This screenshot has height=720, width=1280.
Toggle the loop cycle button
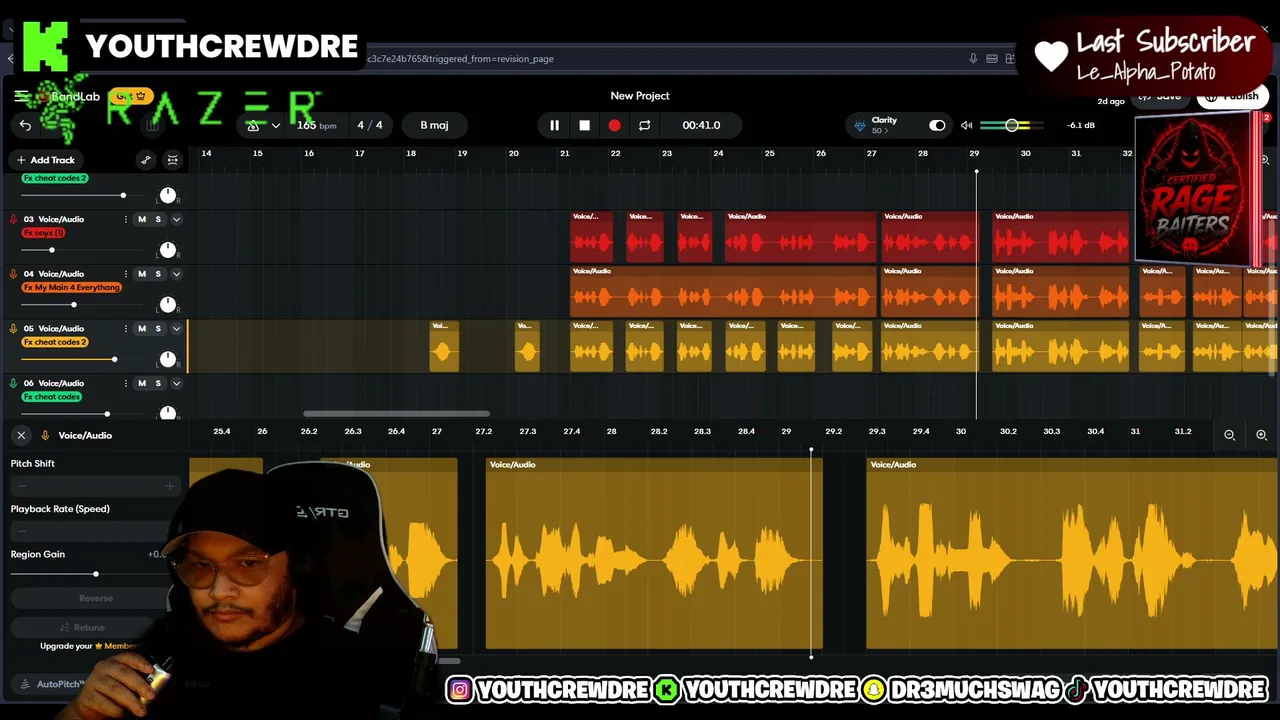pos(644,125)
